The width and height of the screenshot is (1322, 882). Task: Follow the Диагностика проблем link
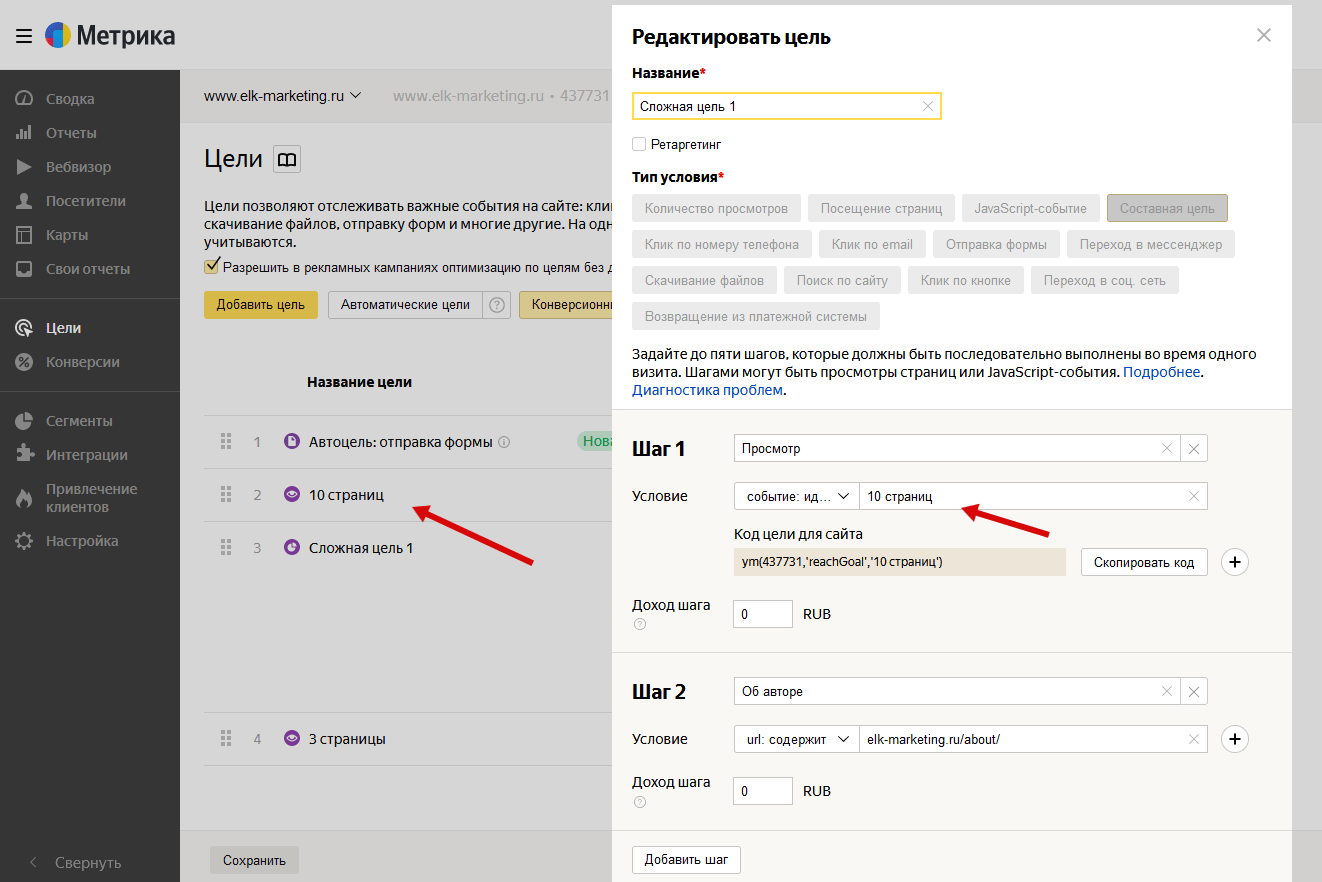[707, 390]
